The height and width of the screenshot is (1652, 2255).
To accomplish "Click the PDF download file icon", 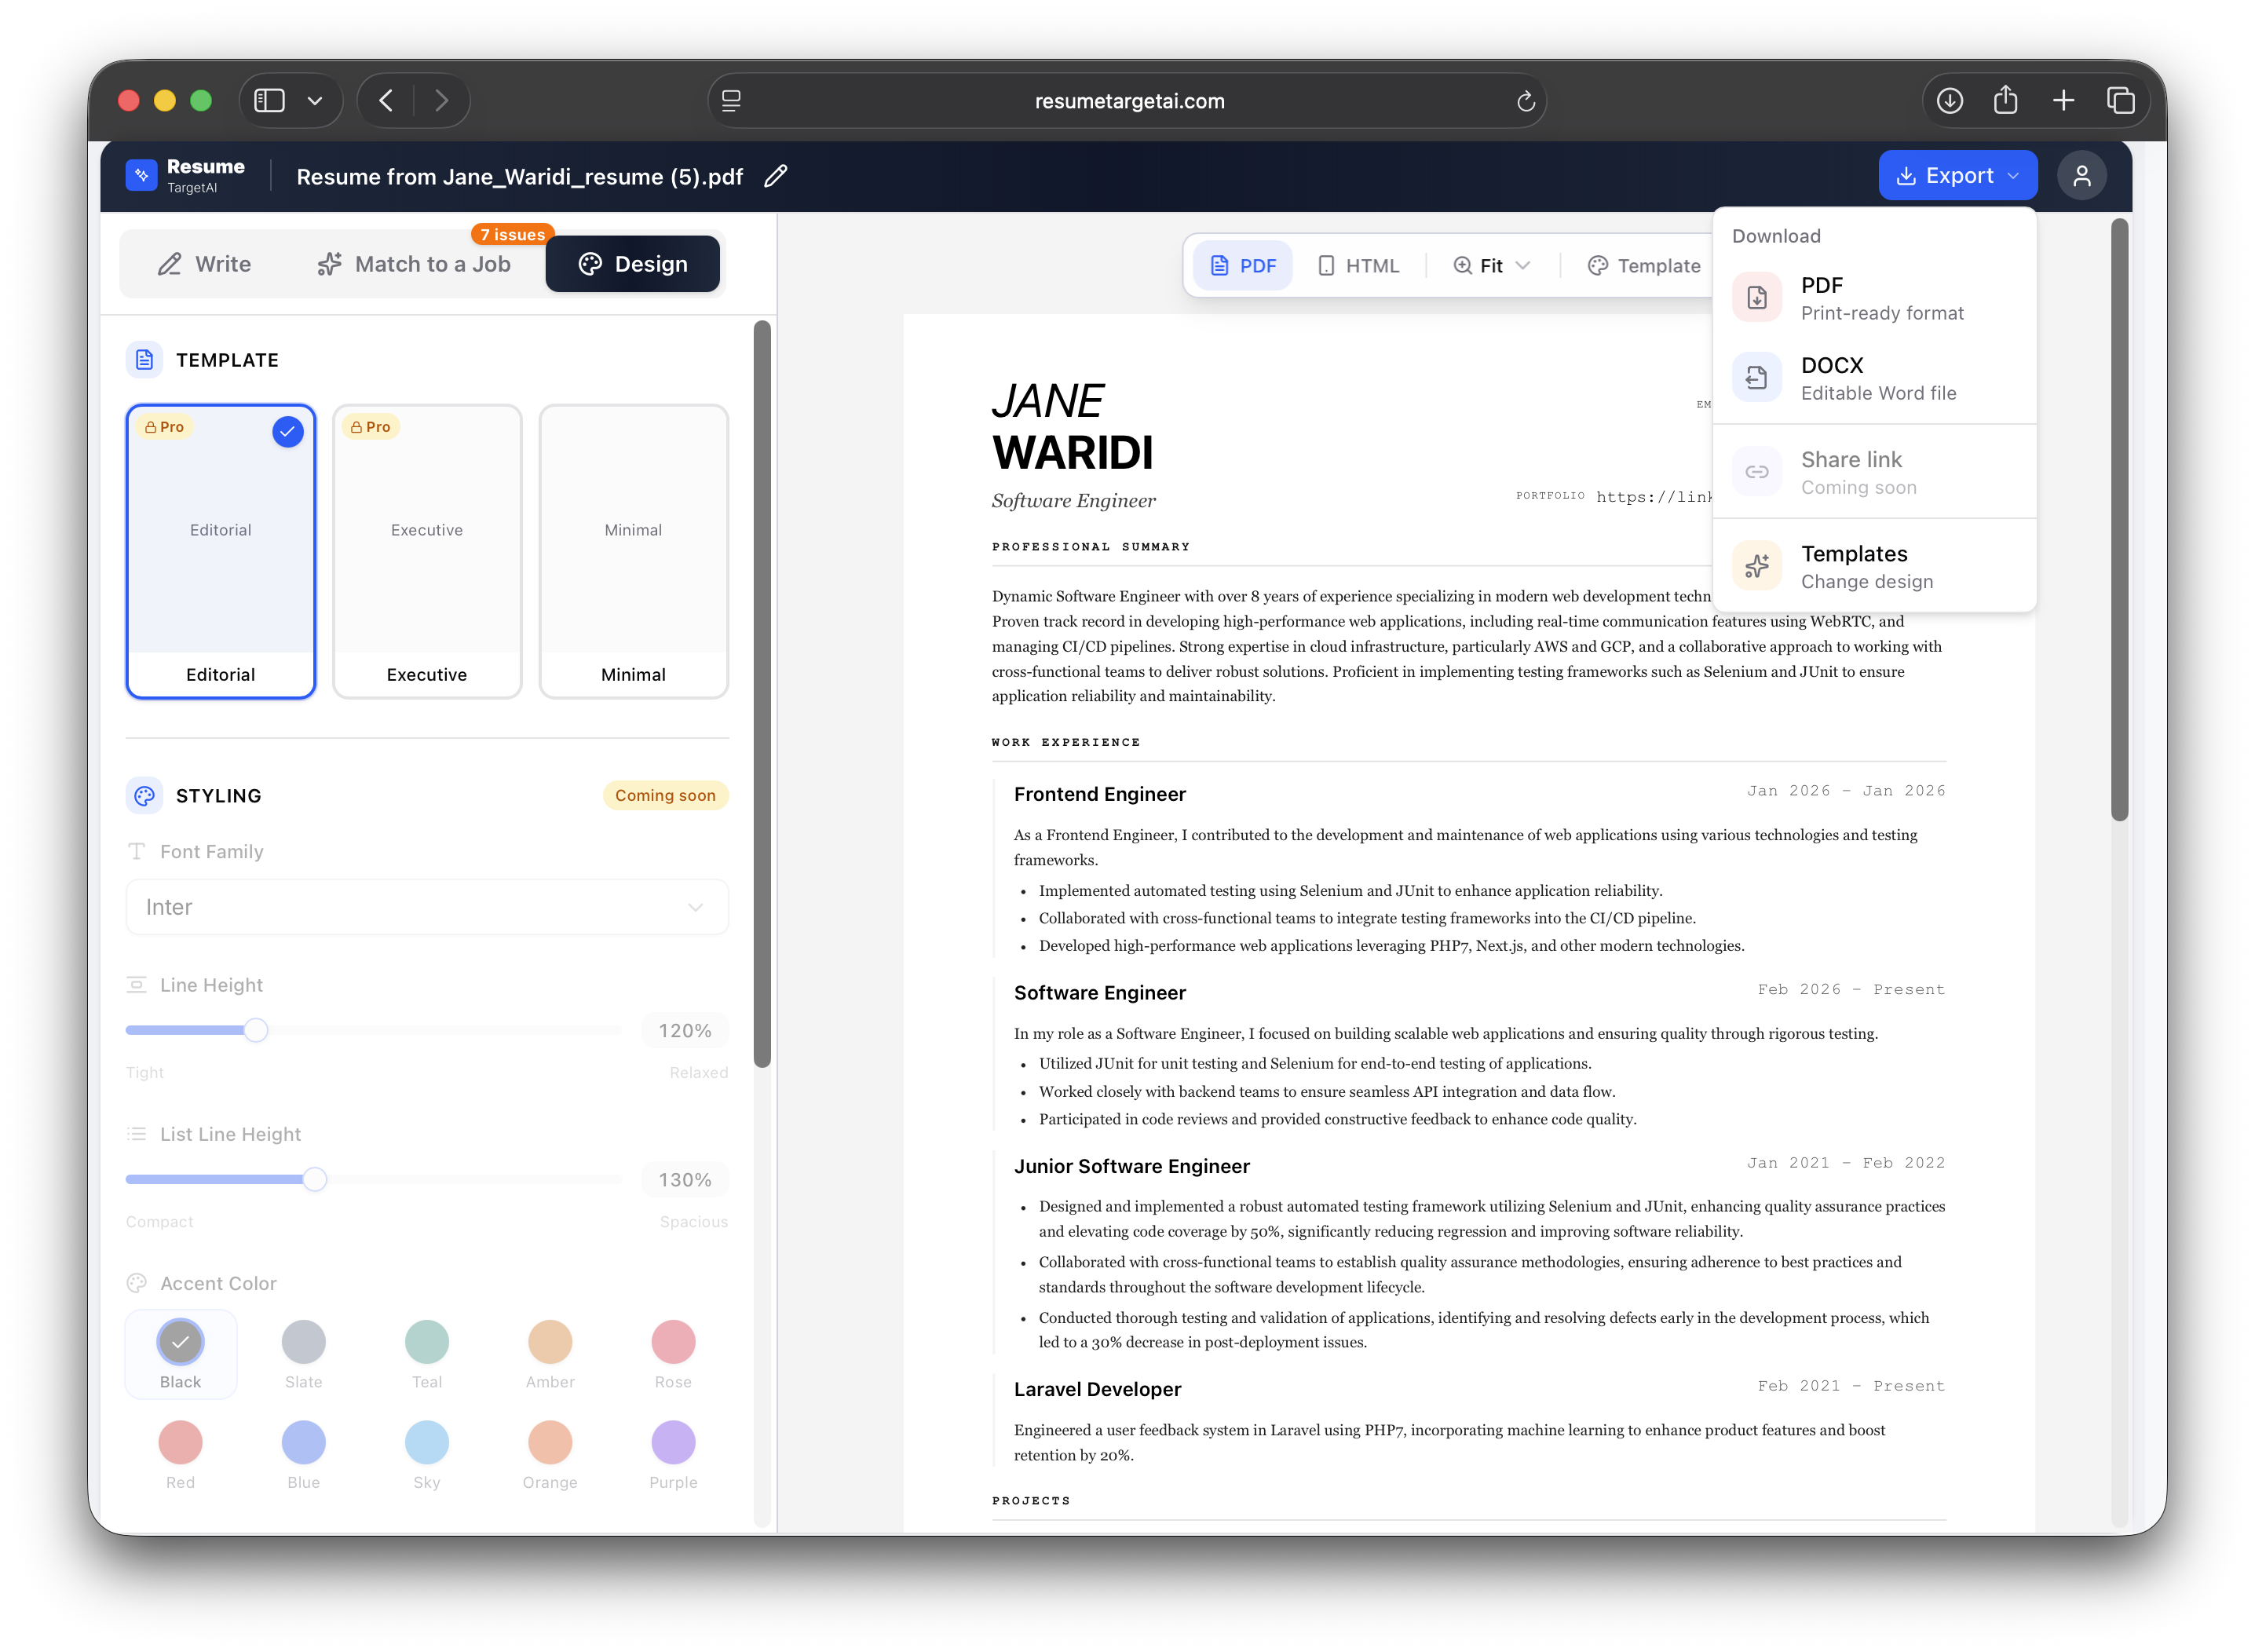I will [1757, 297].
